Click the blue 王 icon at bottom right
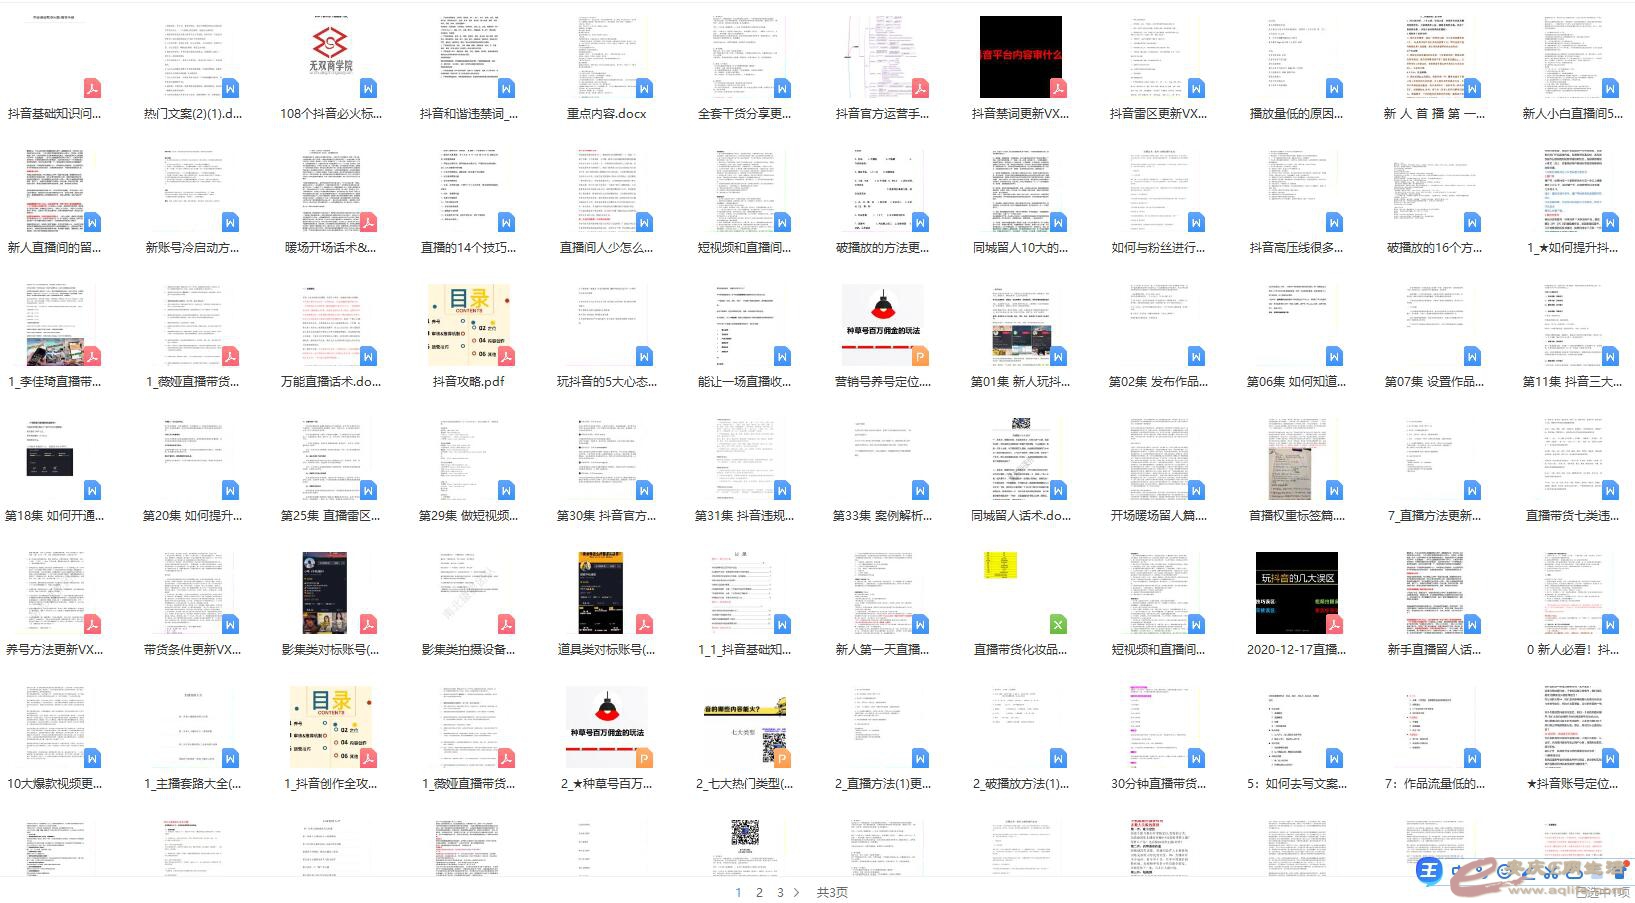This screenshot has height=903, width=1635. (1429, 871)
